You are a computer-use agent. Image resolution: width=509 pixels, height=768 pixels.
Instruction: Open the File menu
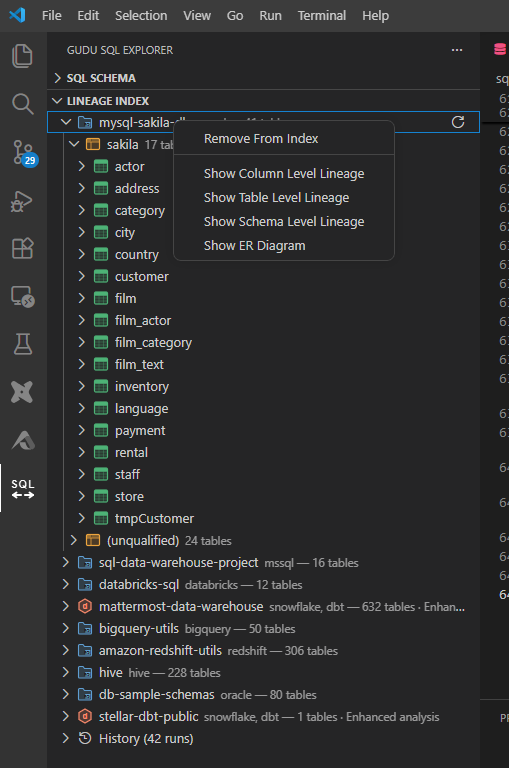click(51, 16)
